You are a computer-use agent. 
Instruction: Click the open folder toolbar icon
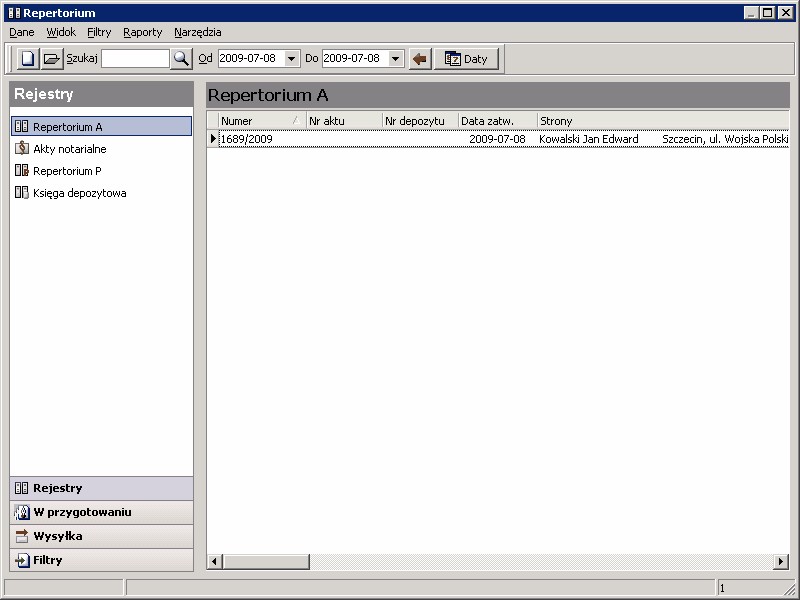pyautogui.click(x=52, y=59)
